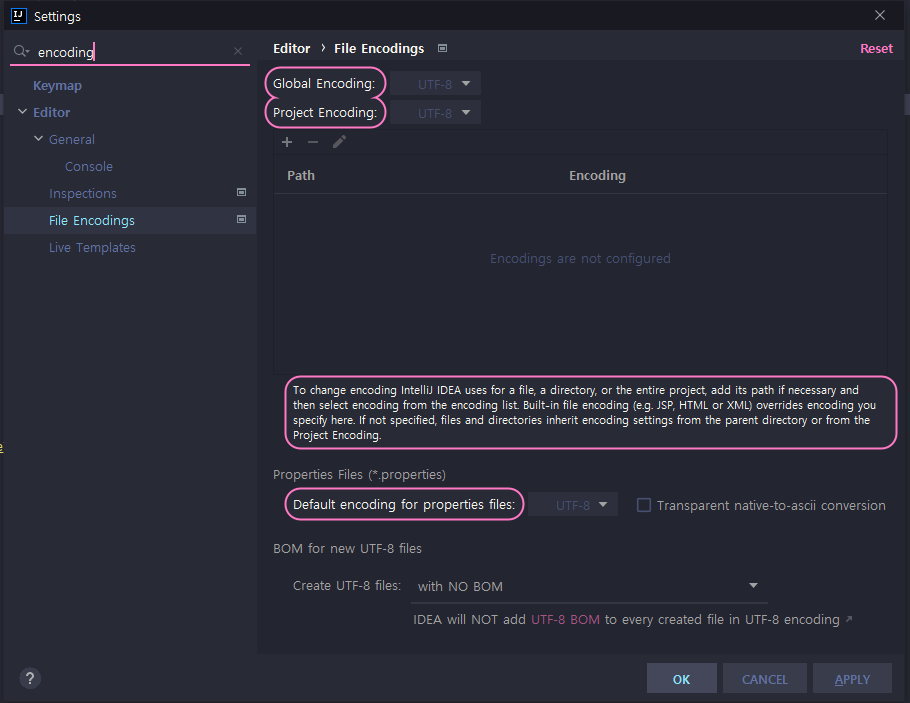Select Inspections settings item
The height and width of the screenshot is (703, 910).
coord(83,193)
